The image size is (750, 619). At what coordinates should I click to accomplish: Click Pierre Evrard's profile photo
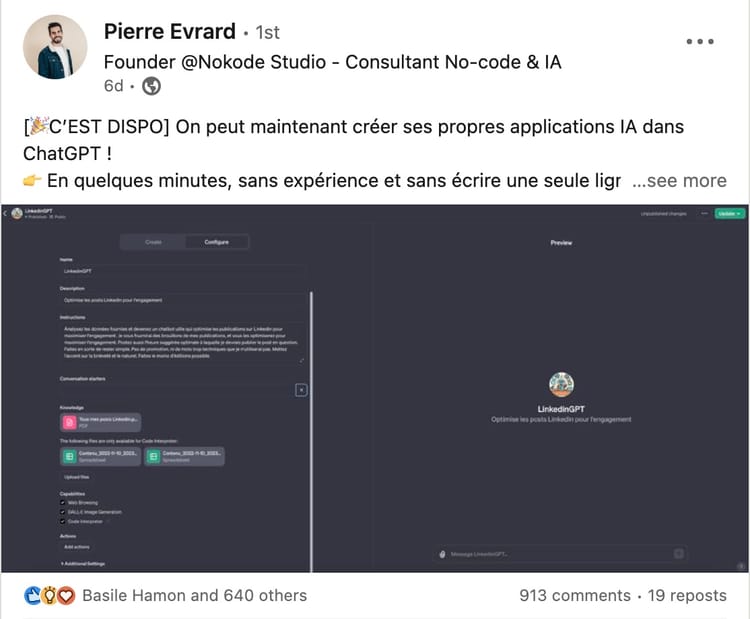[53, 47]
